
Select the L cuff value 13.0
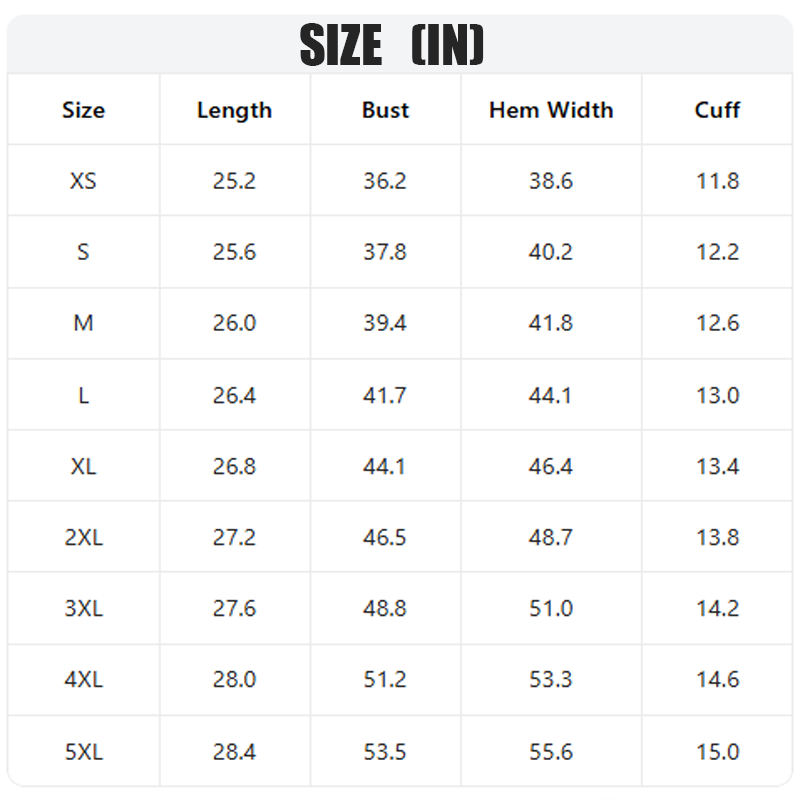tap(717, 395)
